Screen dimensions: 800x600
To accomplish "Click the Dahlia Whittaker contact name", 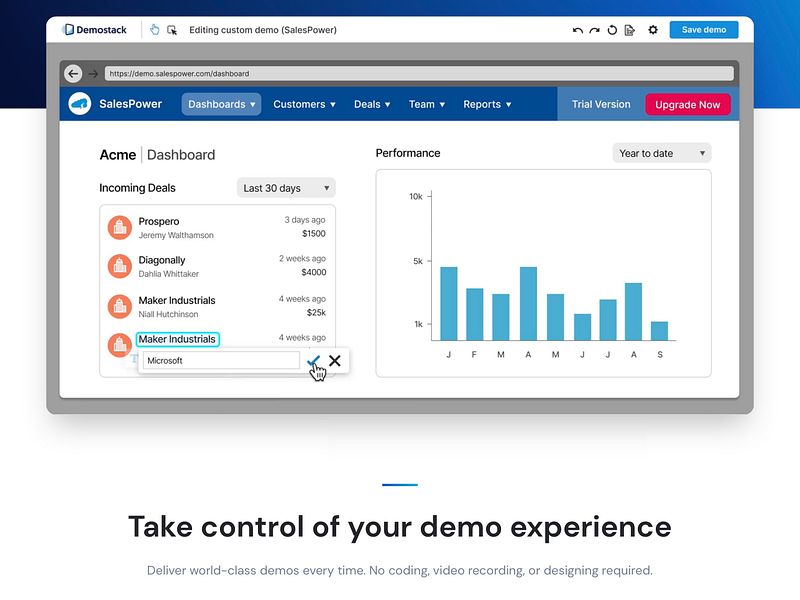I will (x=168, y=274).
